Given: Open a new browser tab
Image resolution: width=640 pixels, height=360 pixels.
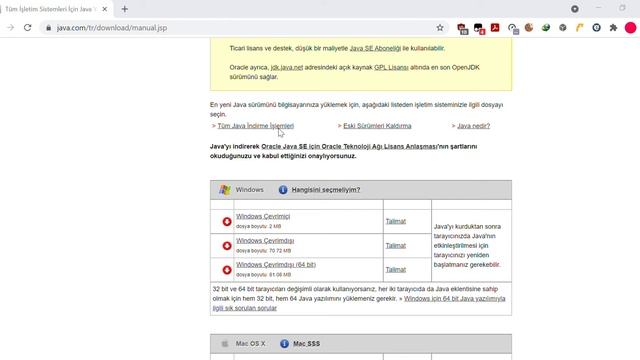Looking at the screenshot, I should [124, 9].
